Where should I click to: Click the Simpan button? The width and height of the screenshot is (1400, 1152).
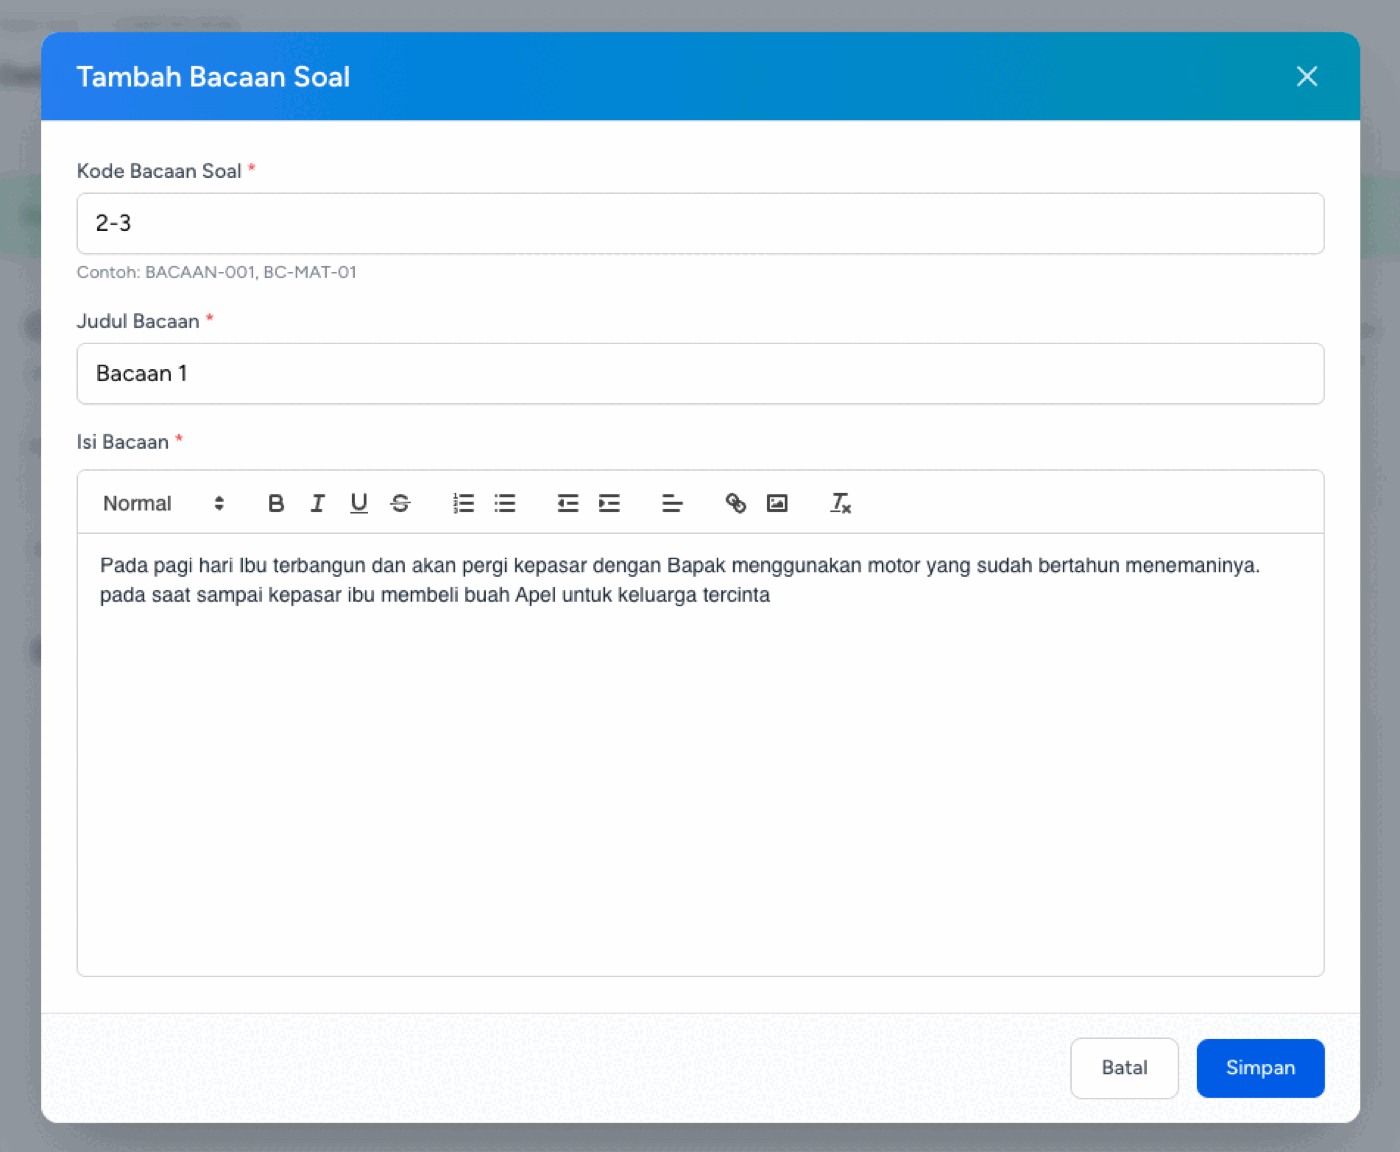coord(1260,1068)
